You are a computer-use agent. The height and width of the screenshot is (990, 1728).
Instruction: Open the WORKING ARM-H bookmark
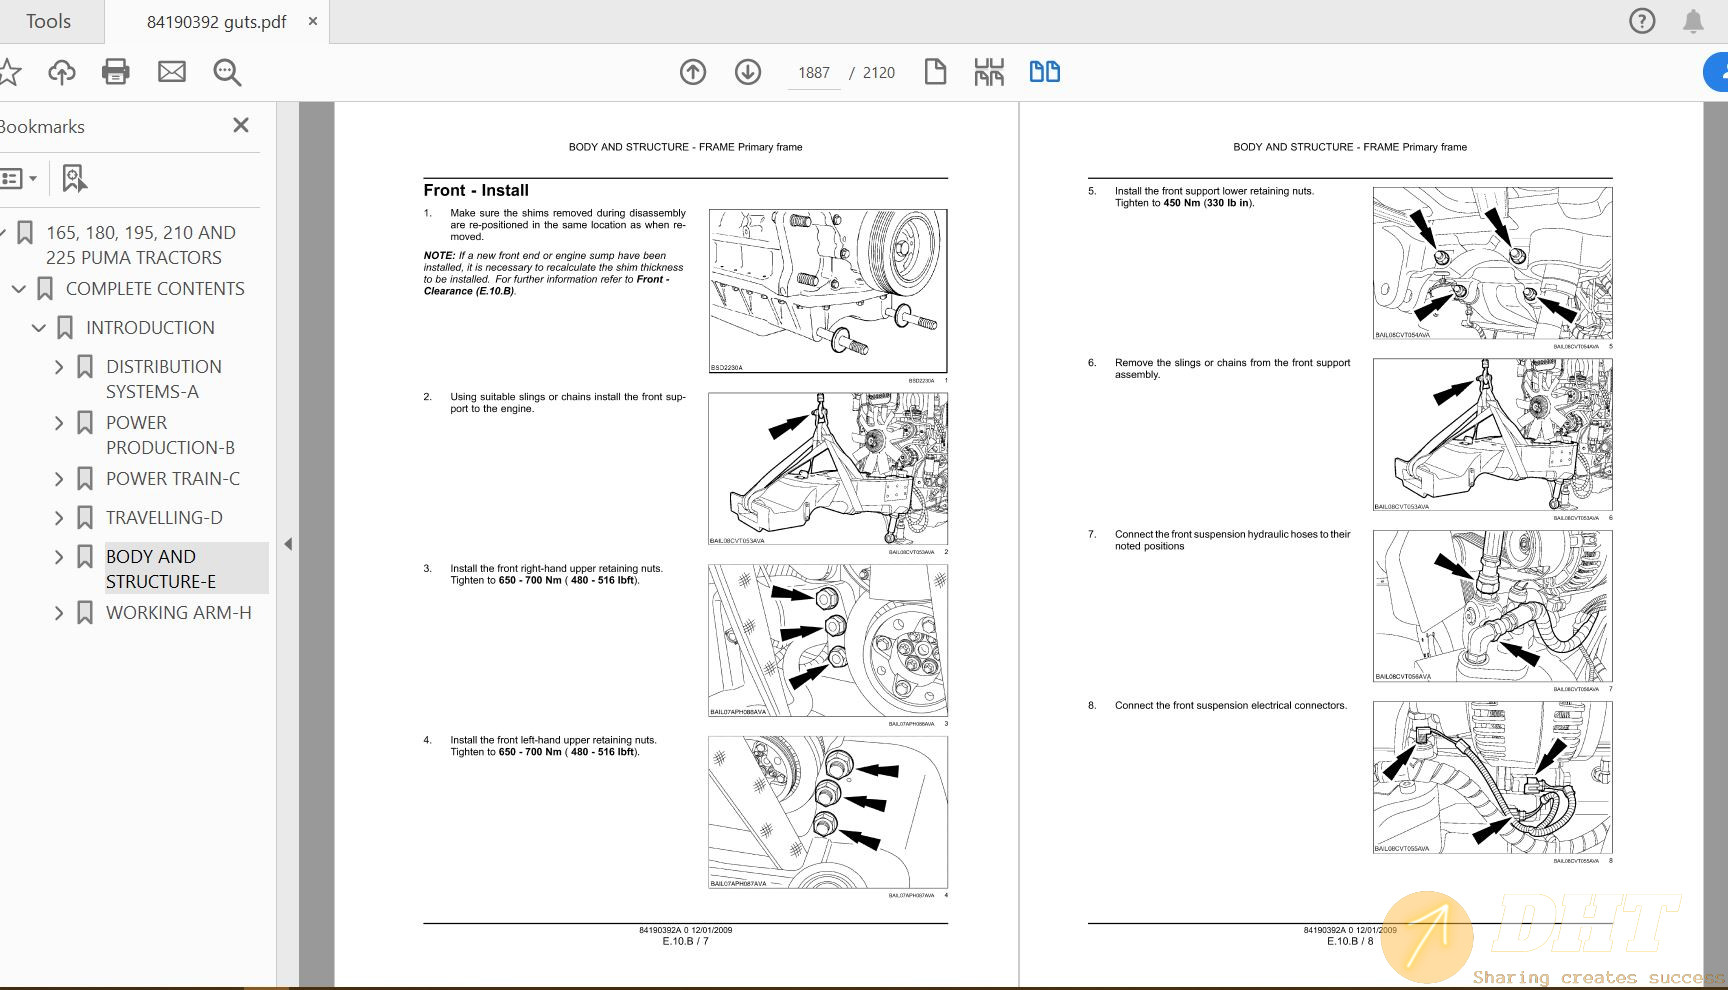178,613
